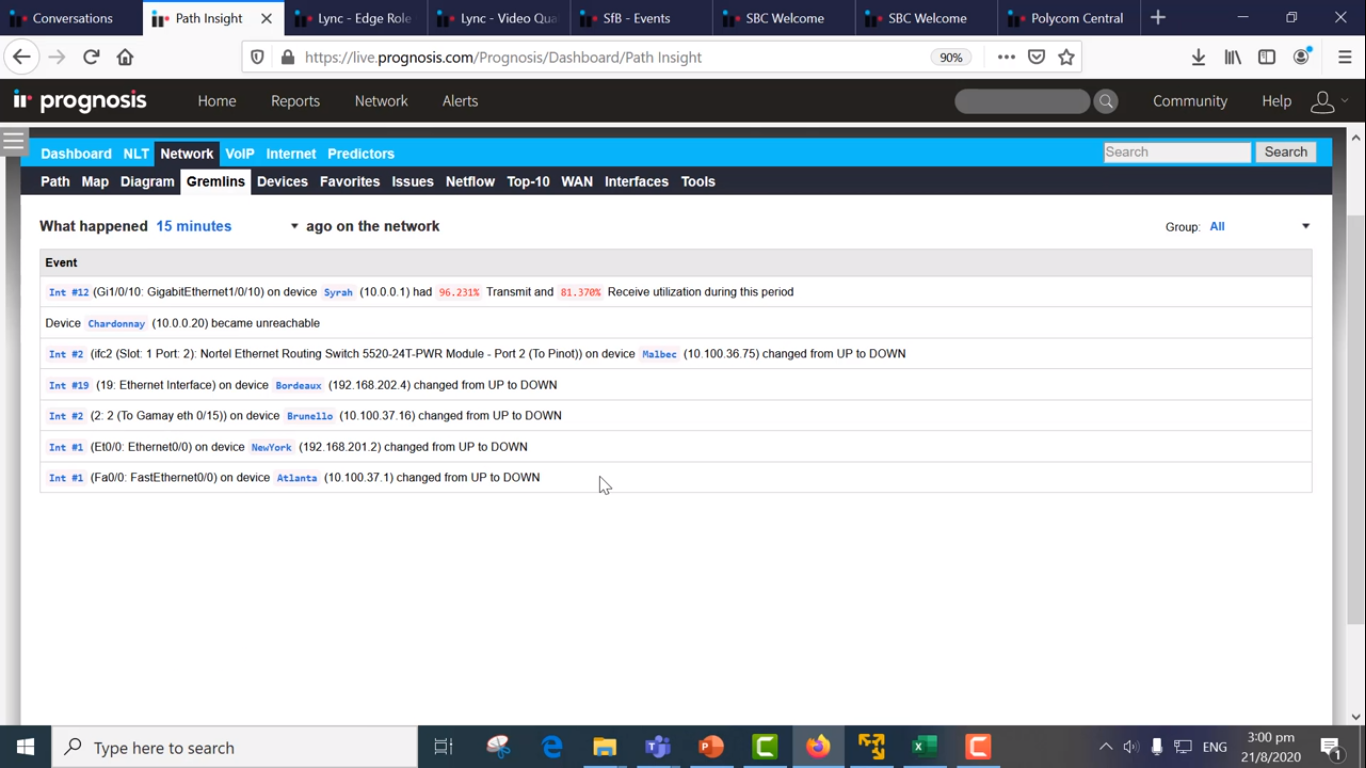
Task: Open the Community link
Action: point(1190,101)
